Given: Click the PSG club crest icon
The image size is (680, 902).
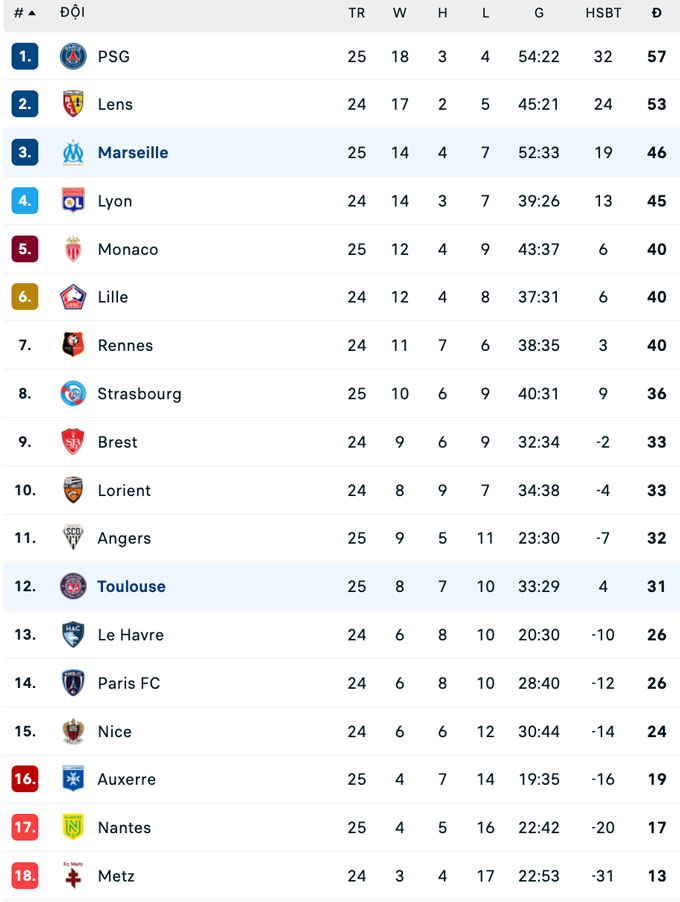Looking at the screenshot, I should coord(73,56).
